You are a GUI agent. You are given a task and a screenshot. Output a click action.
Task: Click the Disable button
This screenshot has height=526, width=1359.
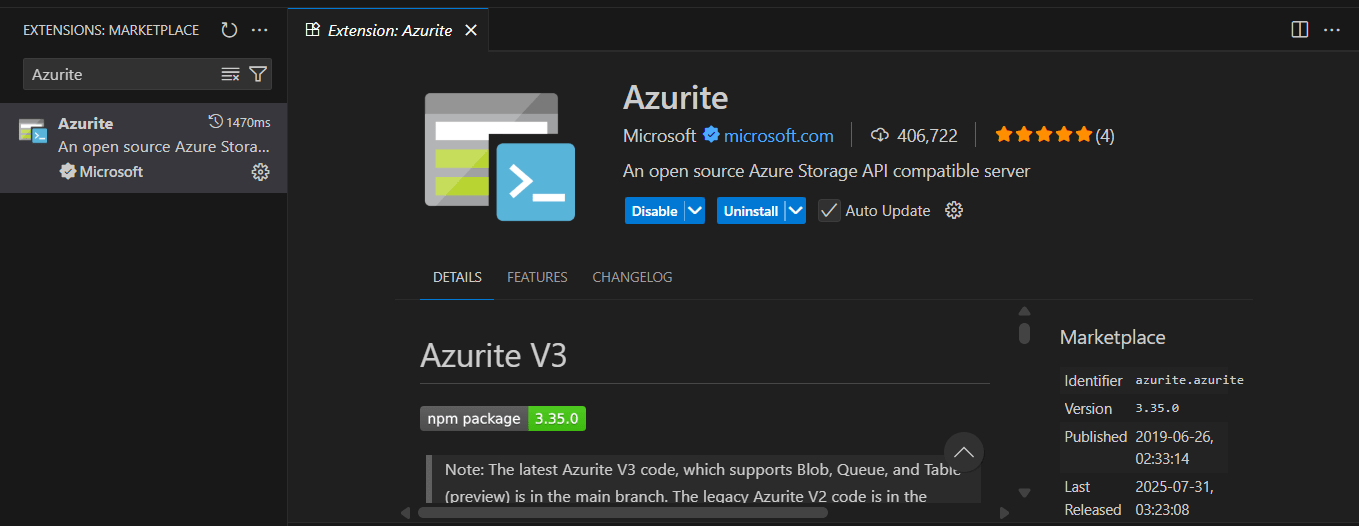click(x=655, y=211)
